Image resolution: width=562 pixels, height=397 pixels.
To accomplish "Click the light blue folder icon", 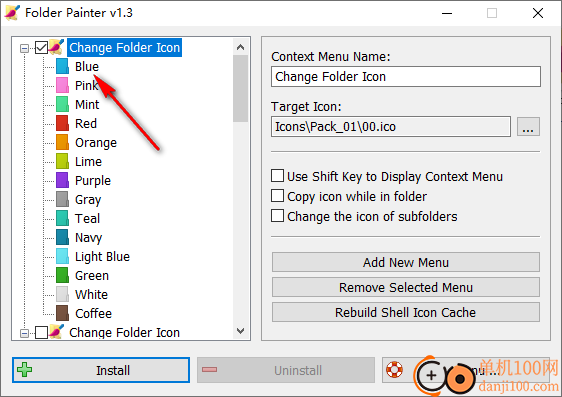I will tap(62, 256).
